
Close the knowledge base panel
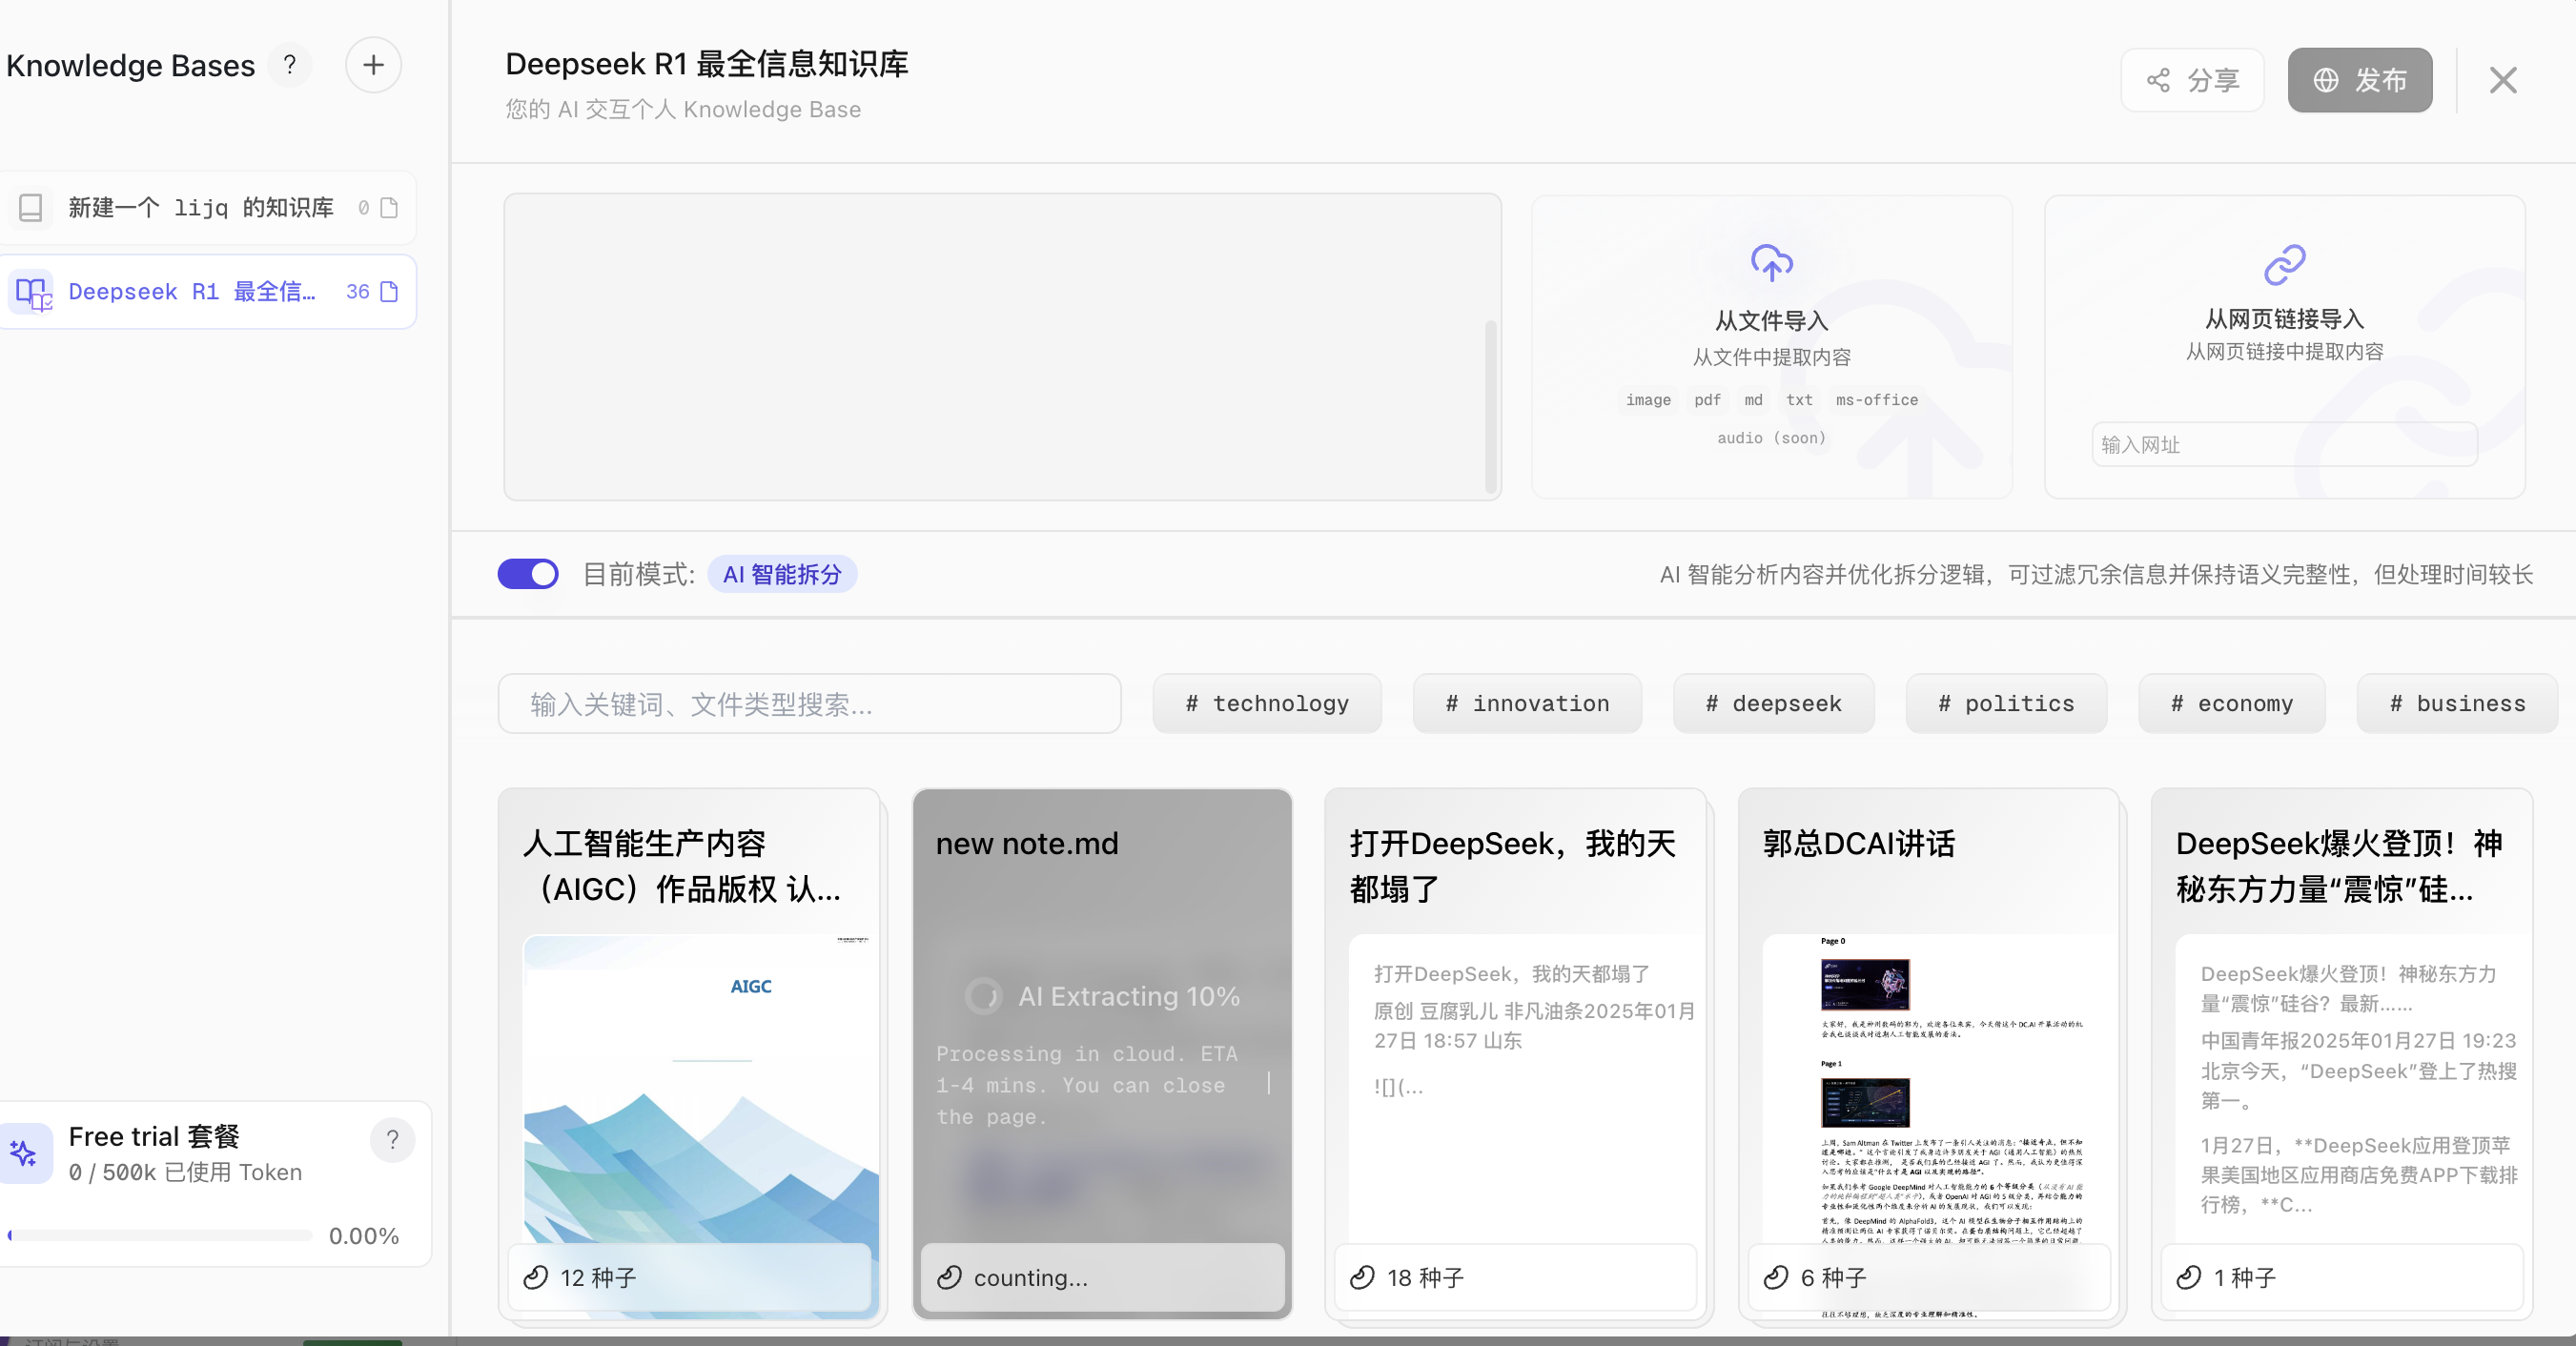click(2503, 80)
